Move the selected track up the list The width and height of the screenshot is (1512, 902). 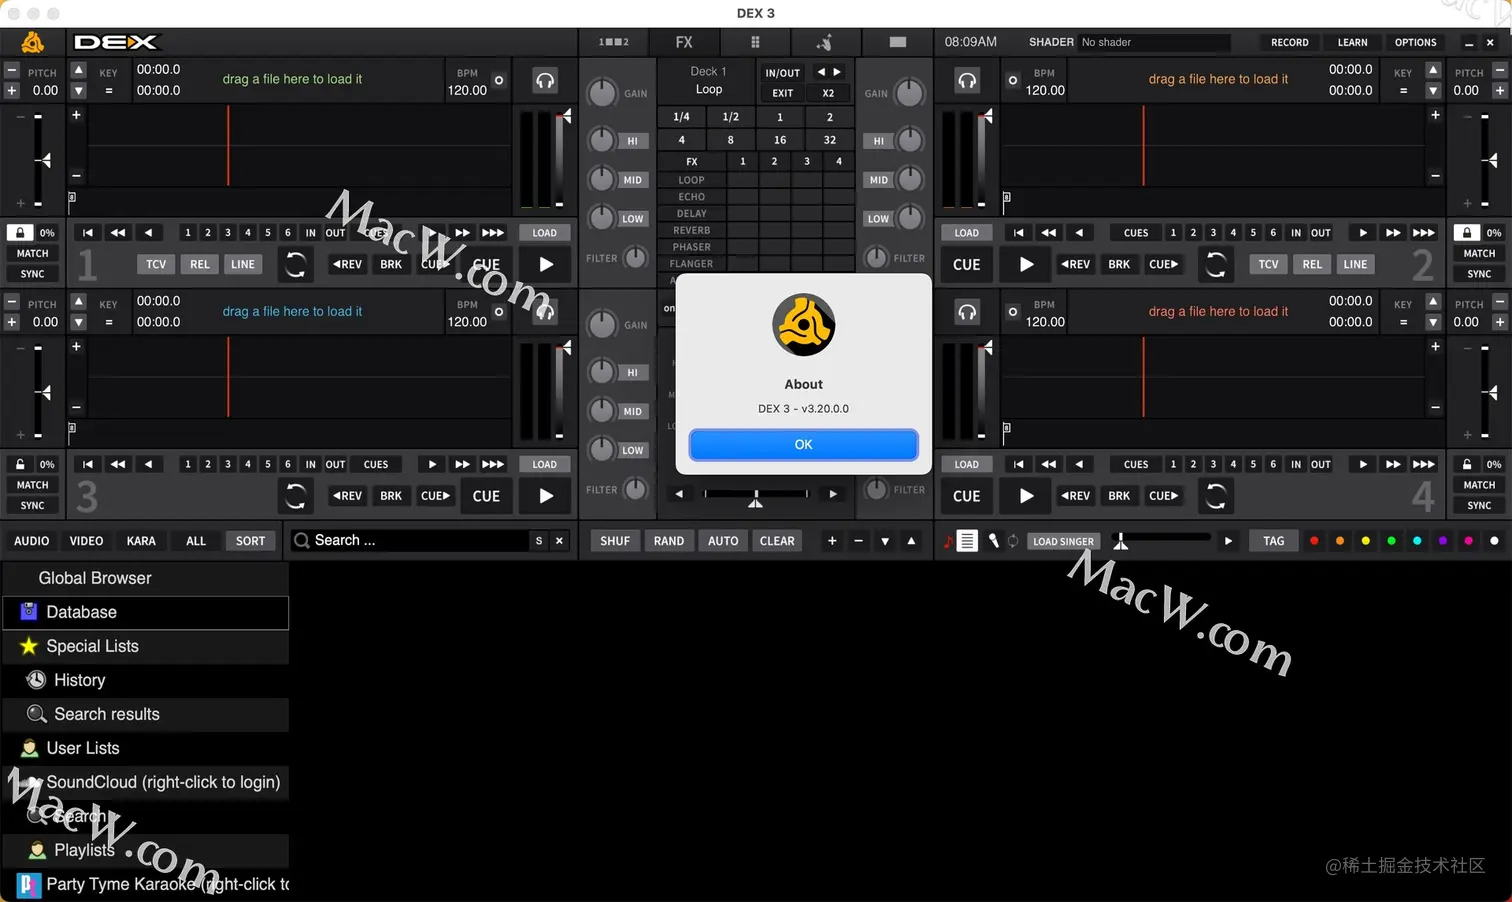(911, 541)
